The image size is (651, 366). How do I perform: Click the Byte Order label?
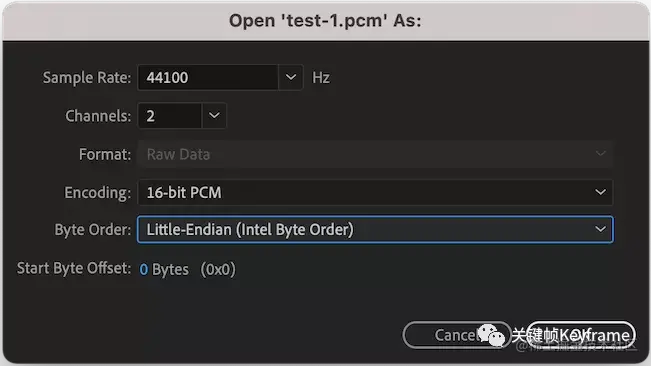coord(93,230)
